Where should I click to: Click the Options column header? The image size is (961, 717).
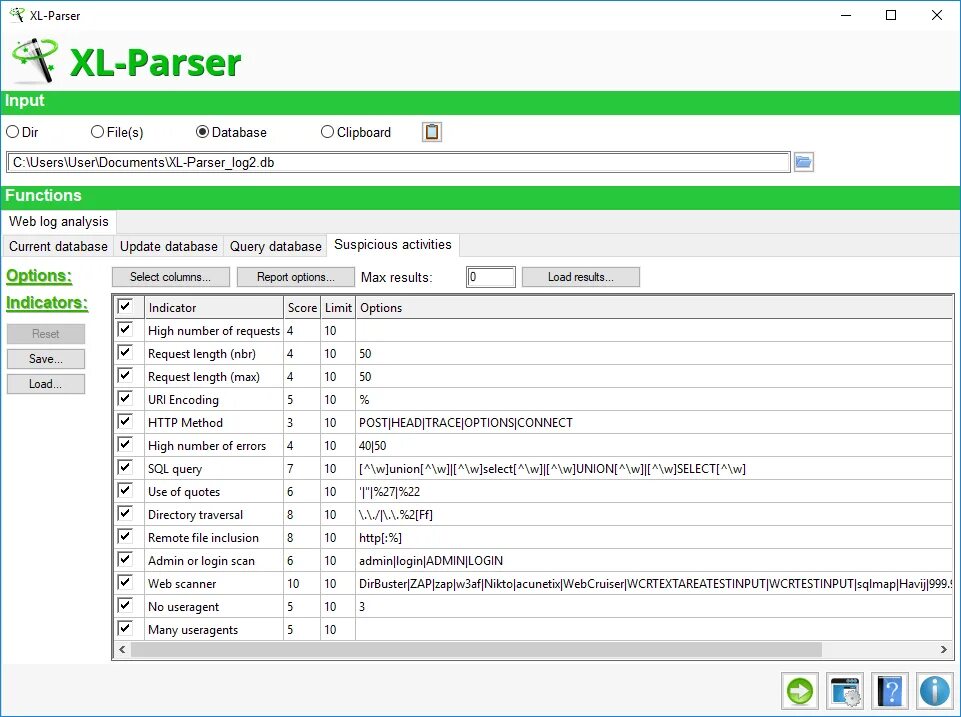pyautogui.click(x=654, y=308)
